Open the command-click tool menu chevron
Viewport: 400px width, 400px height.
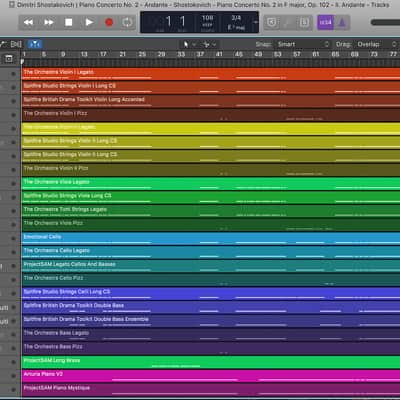(x=214, y=44)
